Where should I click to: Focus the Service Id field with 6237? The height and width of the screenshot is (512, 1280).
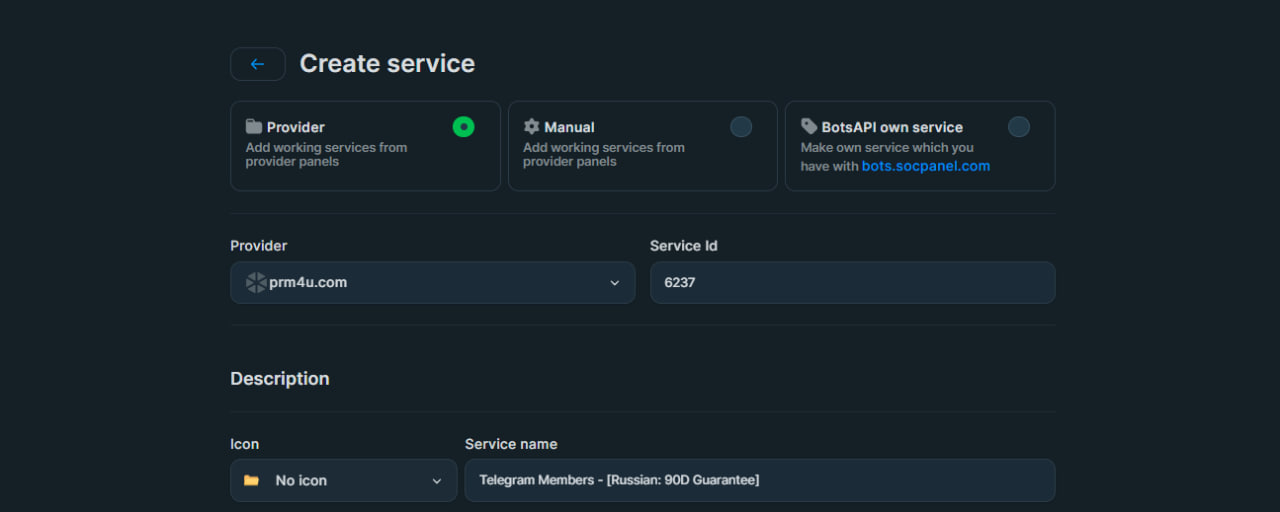click(852, 283)
